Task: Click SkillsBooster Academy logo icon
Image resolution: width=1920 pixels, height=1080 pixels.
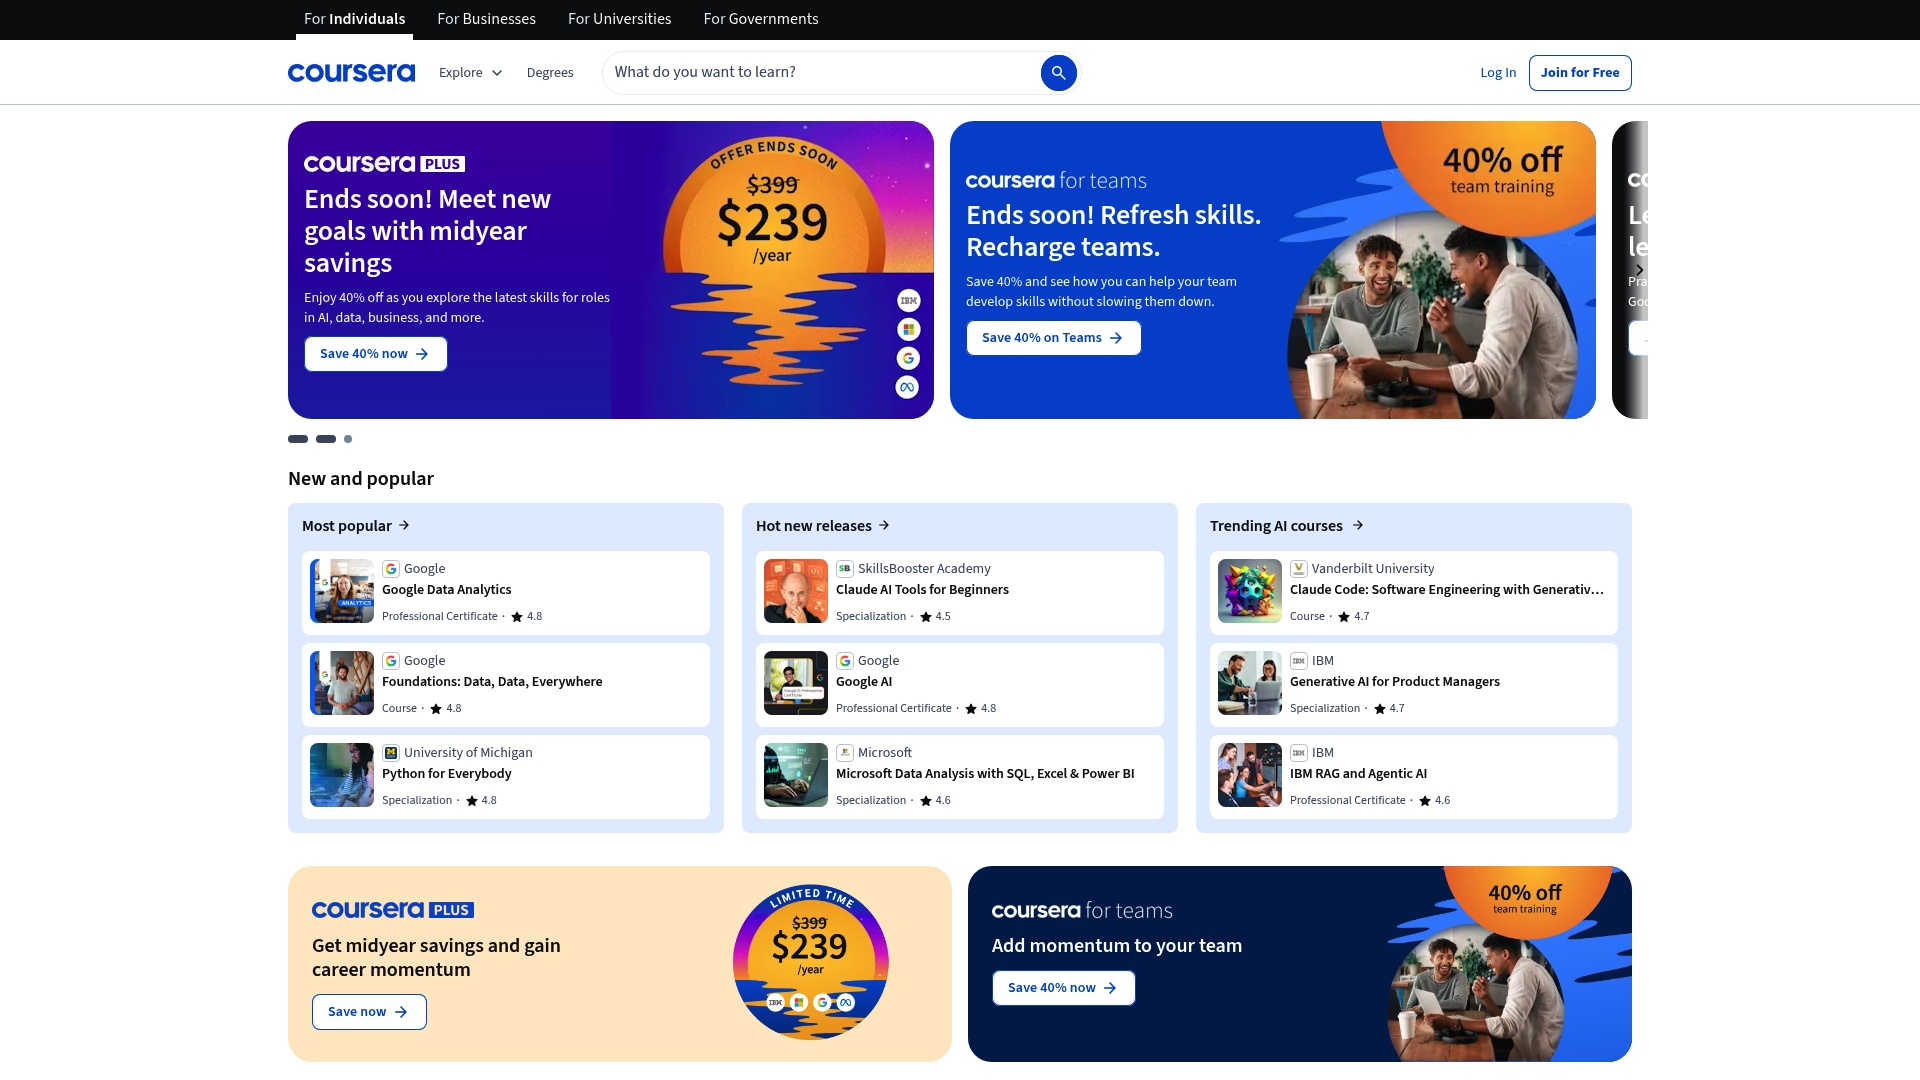Action: (x=845, y=569)
